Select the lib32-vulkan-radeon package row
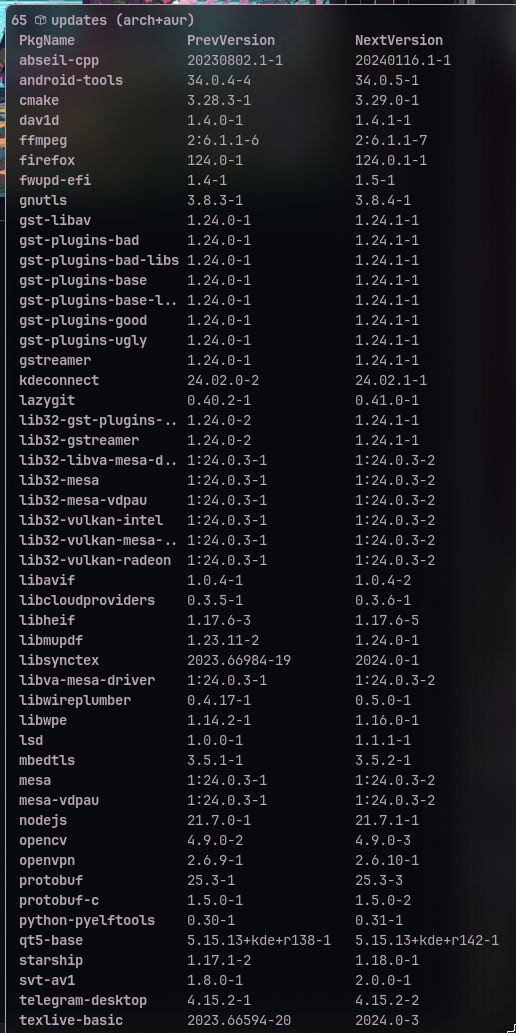 [x=258, y=560]
